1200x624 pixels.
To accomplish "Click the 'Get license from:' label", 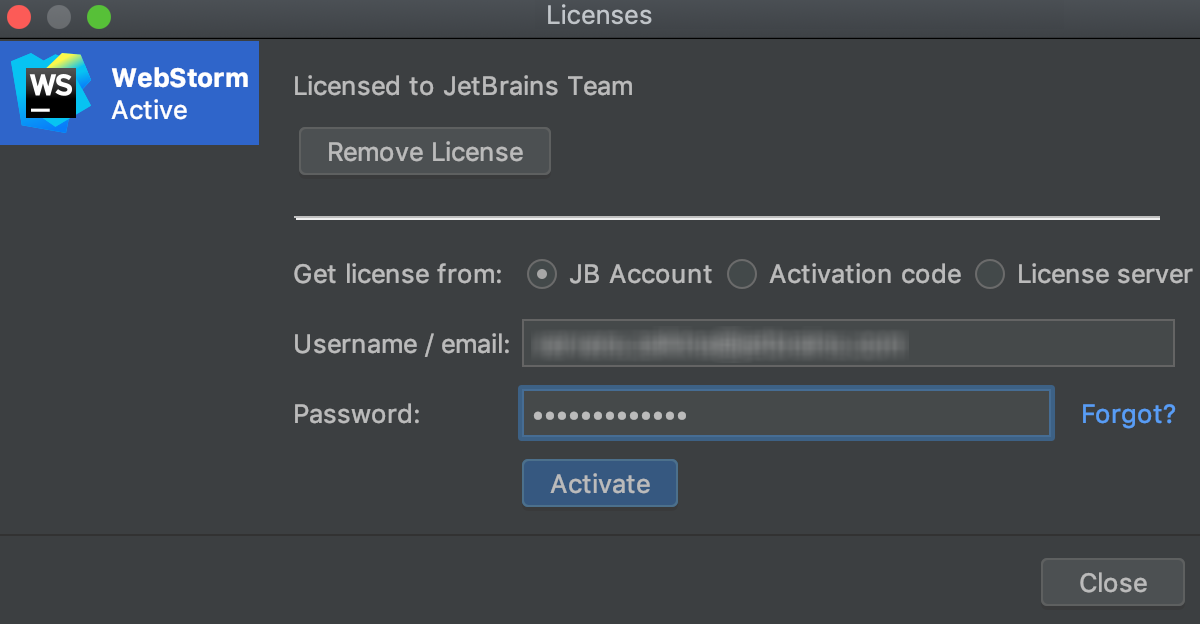I will (x=398, y=274).
